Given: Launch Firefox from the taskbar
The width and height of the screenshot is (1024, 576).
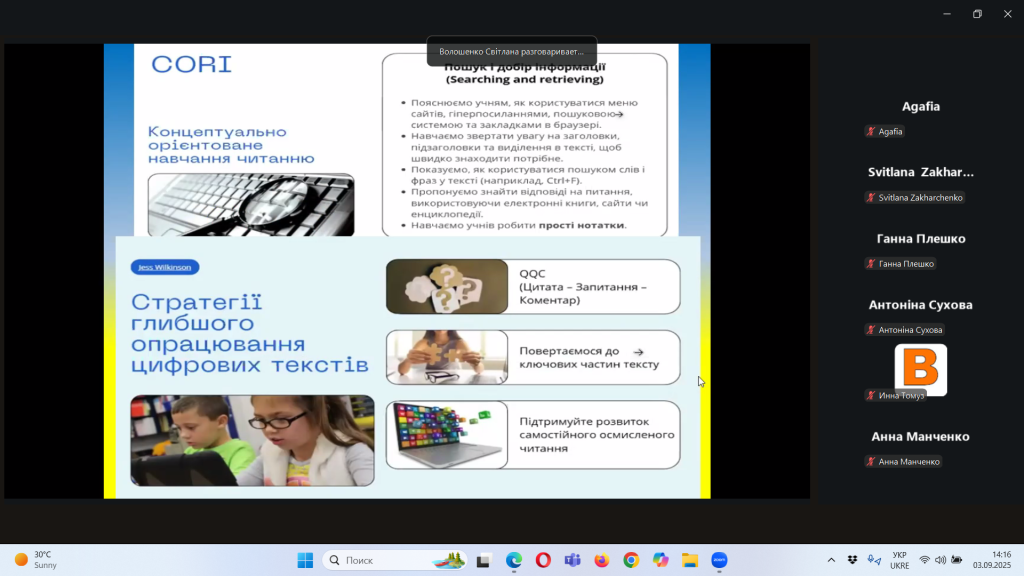Looking at the screenshot, I should tap(601, 560).
